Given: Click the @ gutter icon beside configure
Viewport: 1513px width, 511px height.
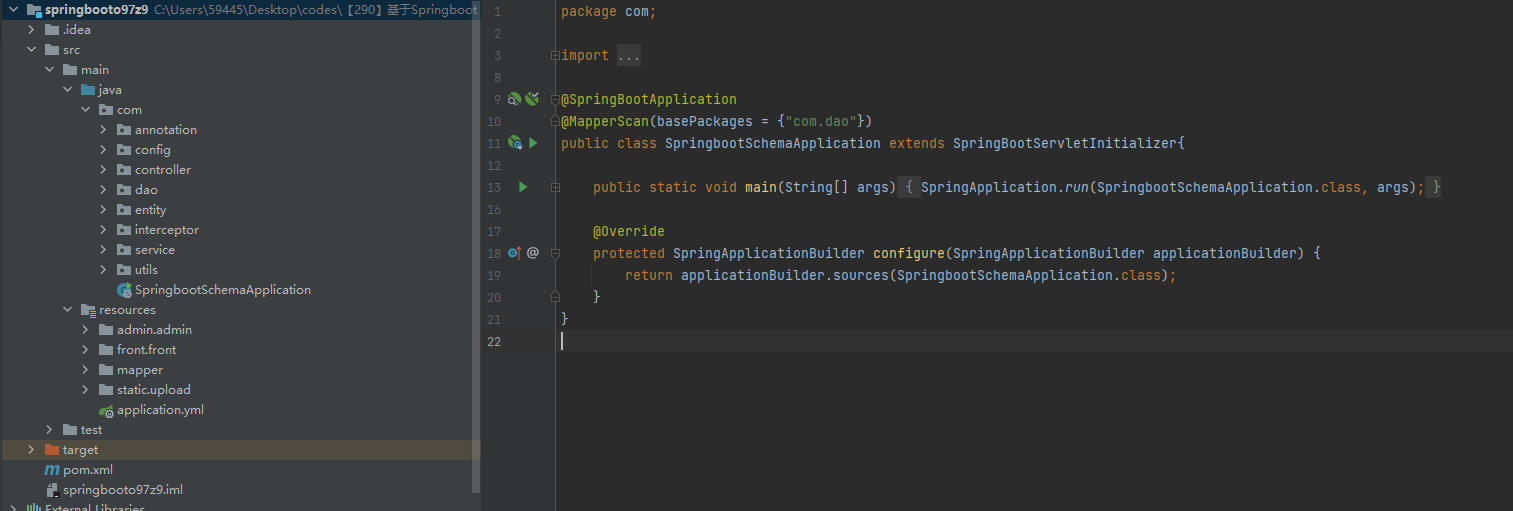Looking at the screenshot, I should [x=533, y=253].
